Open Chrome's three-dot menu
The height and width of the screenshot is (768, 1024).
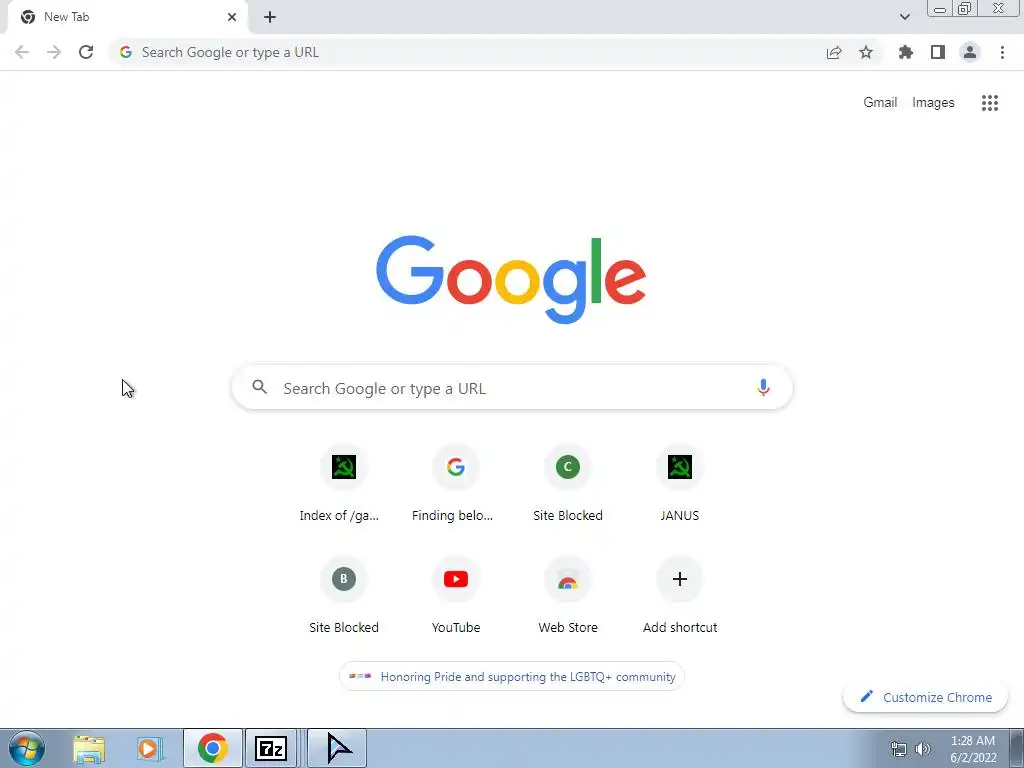click(x=1002, y=52)
